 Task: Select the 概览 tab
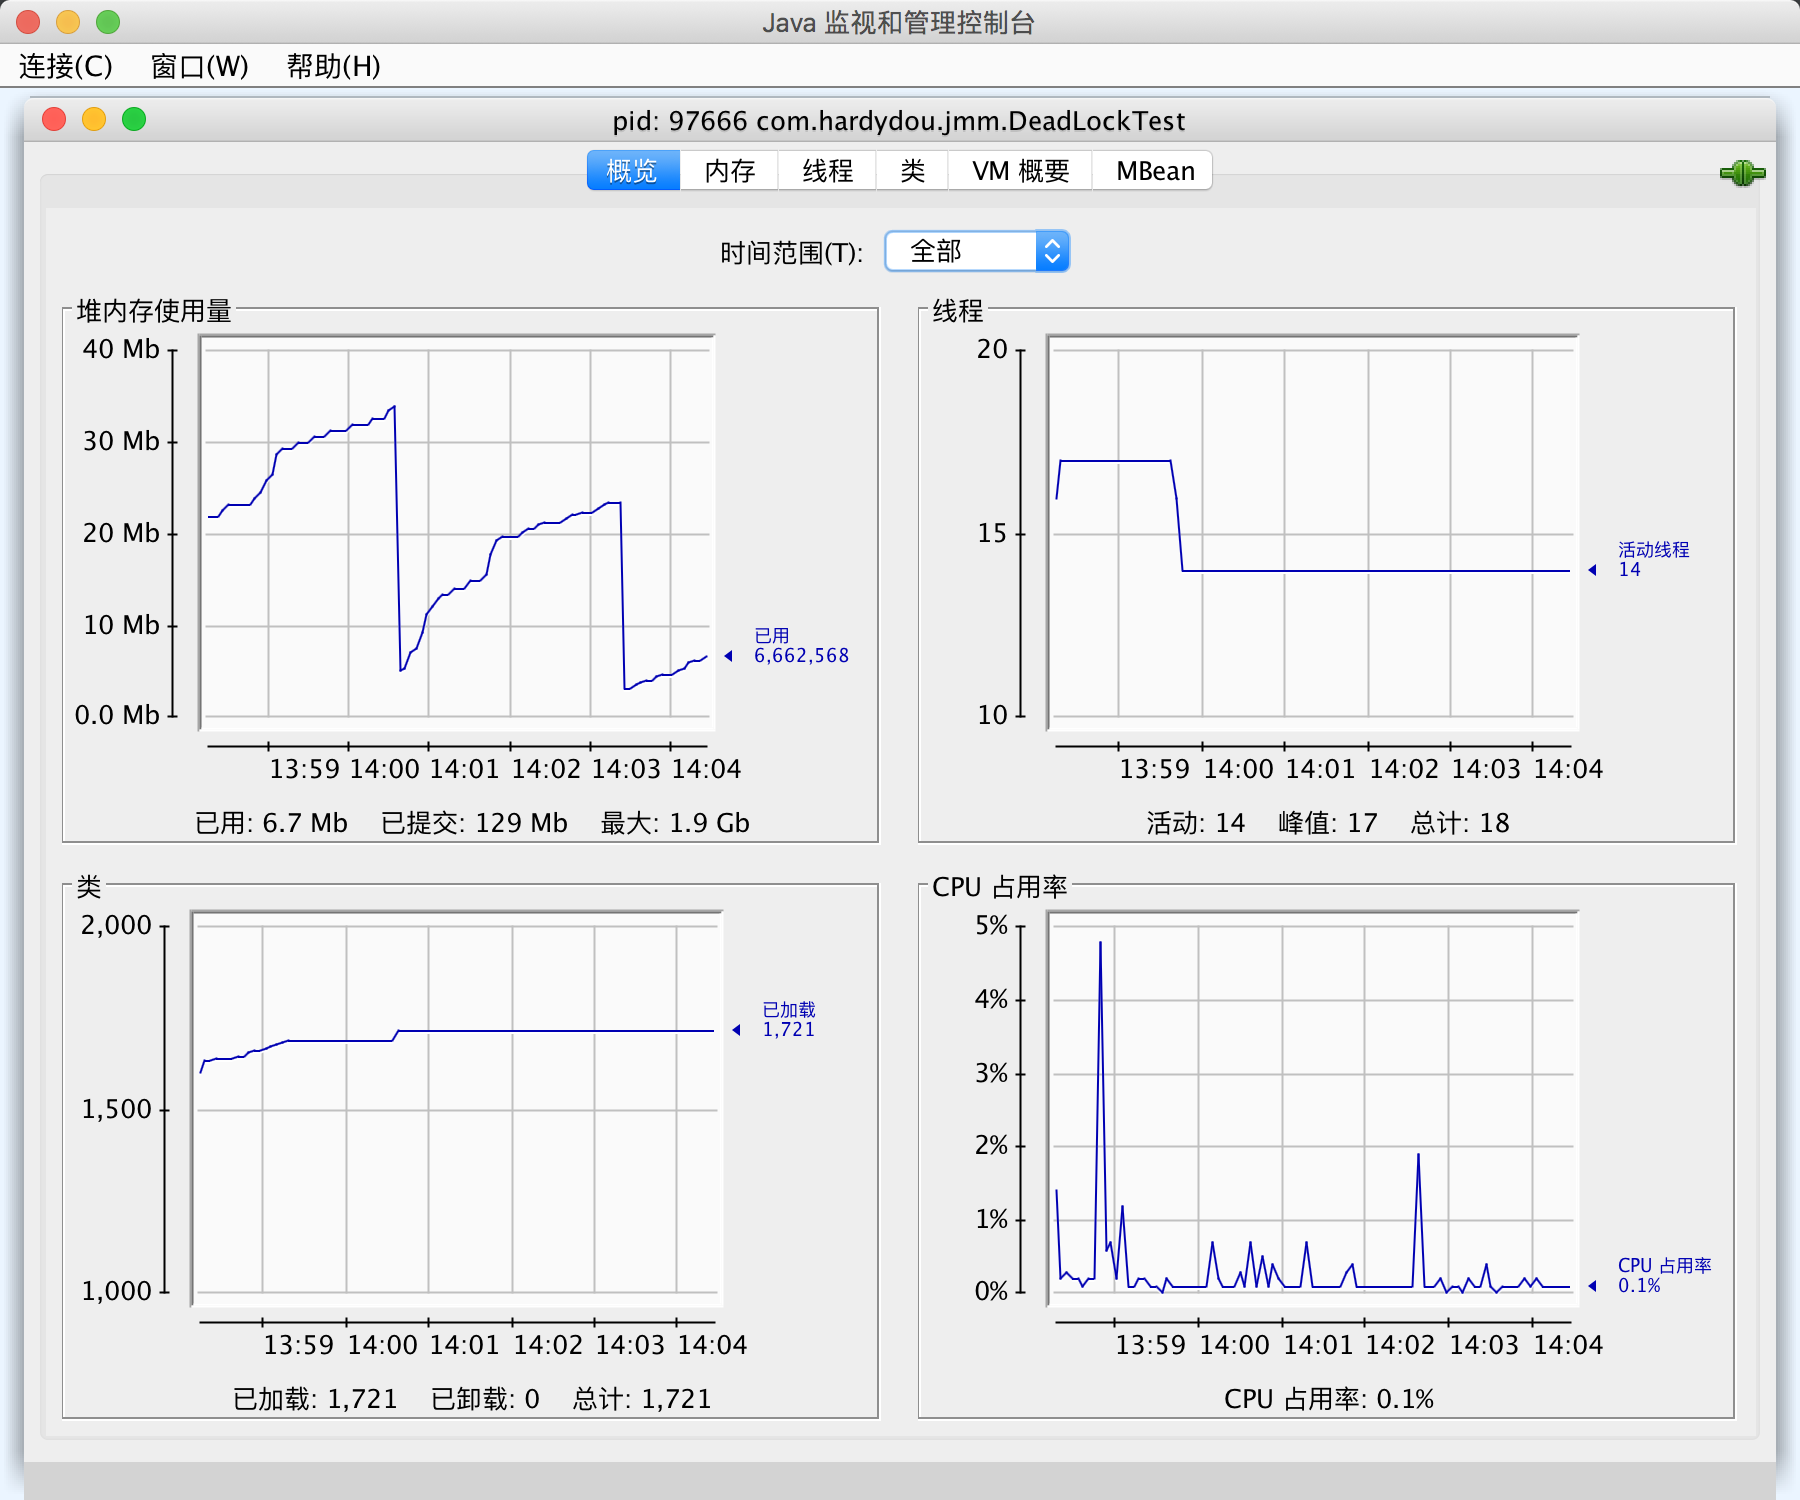[631, 170]
